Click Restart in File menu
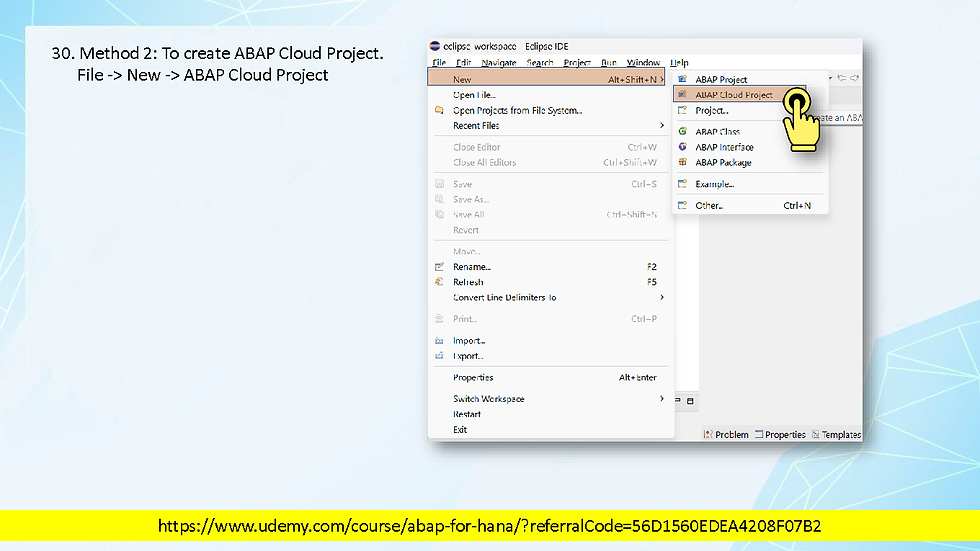Viewport: 980px width, 551px height. [467, 414]
